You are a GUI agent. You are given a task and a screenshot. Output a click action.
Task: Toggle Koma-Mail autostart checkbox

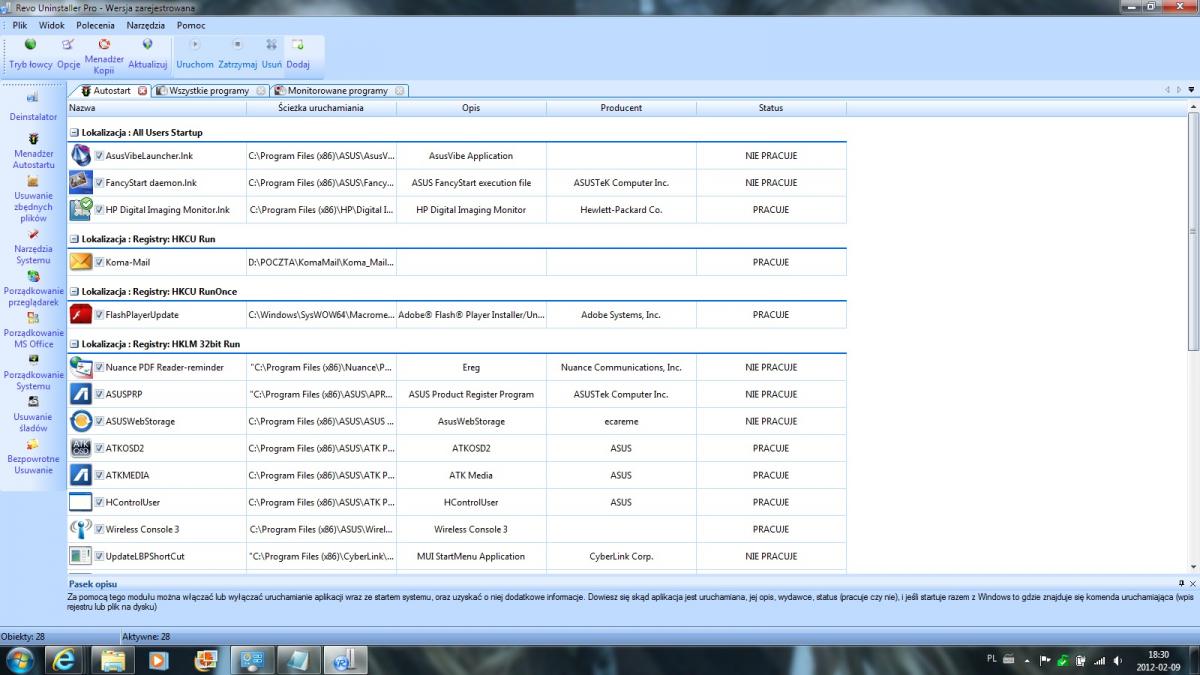point(99,262)
